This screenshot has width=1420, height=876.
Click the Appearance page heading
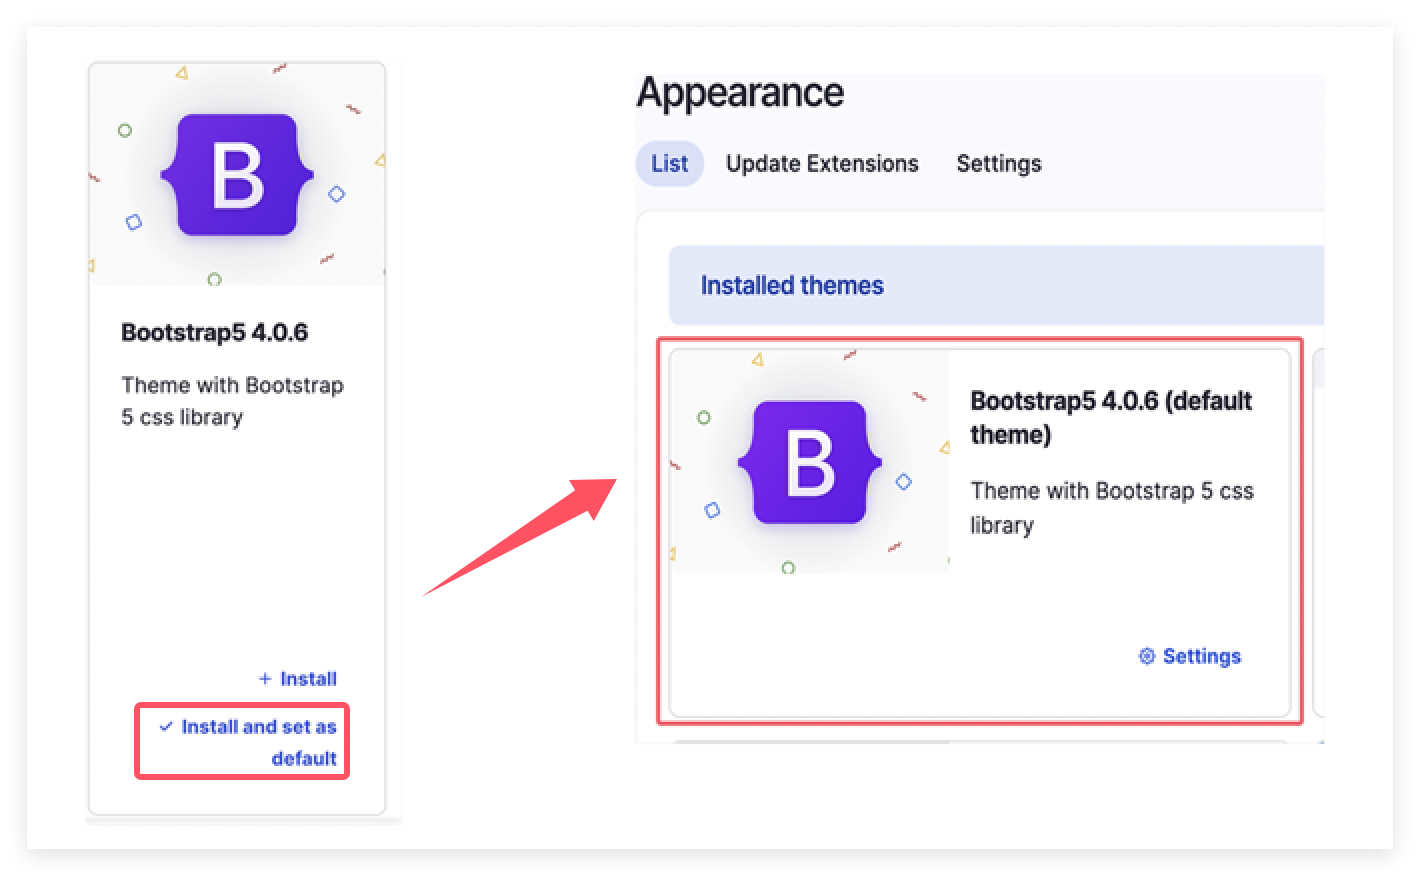click(740, 93)
